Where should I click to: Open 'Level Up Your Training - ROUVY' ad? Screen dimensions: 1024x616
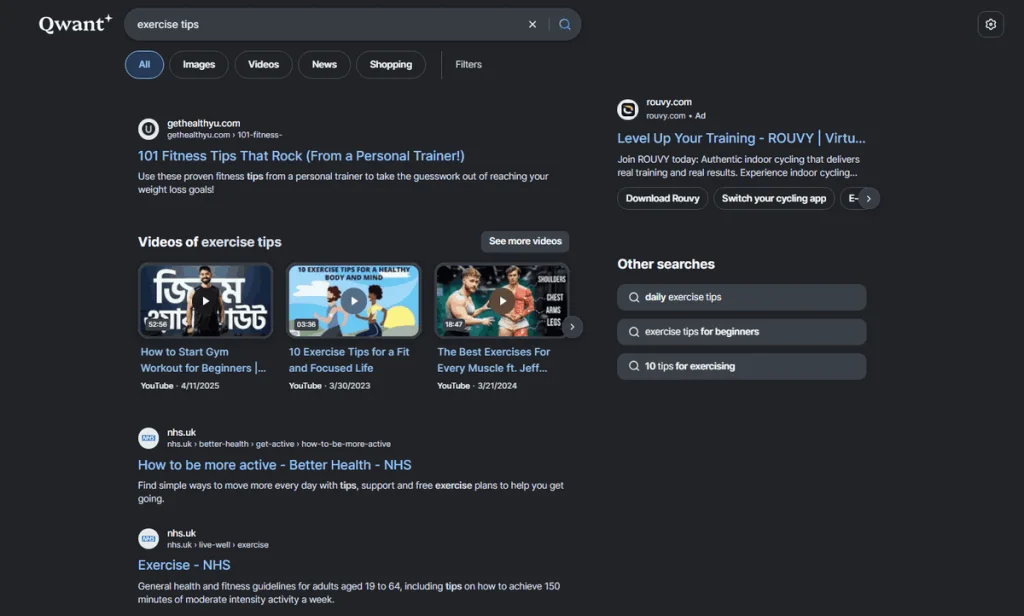(741, 138)
